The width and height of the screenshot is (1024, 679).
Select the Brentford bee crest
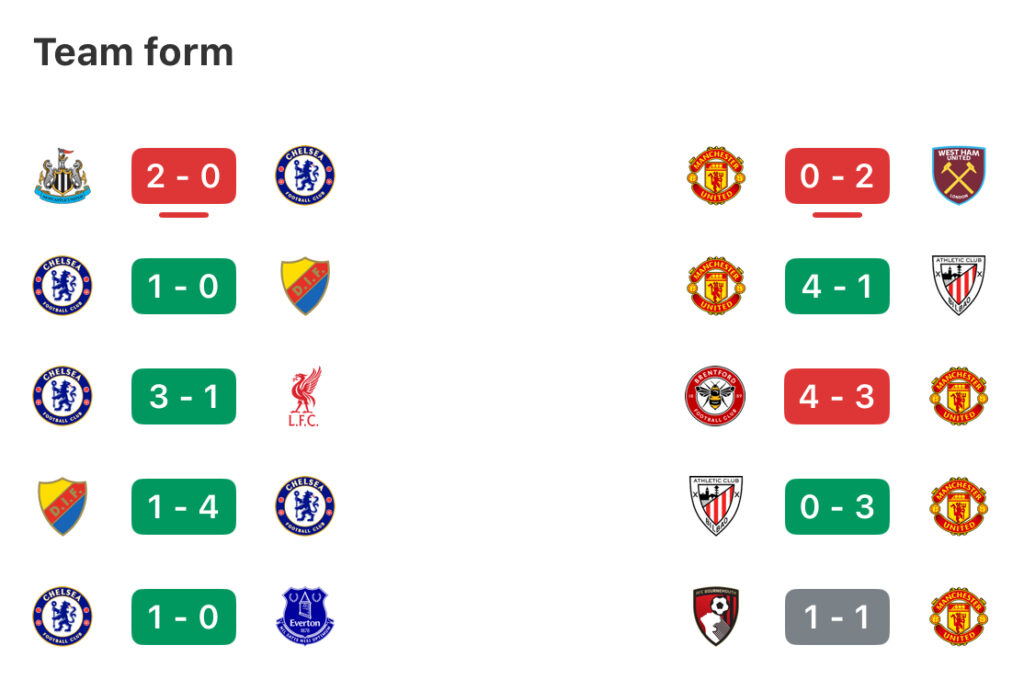[716, 396]
